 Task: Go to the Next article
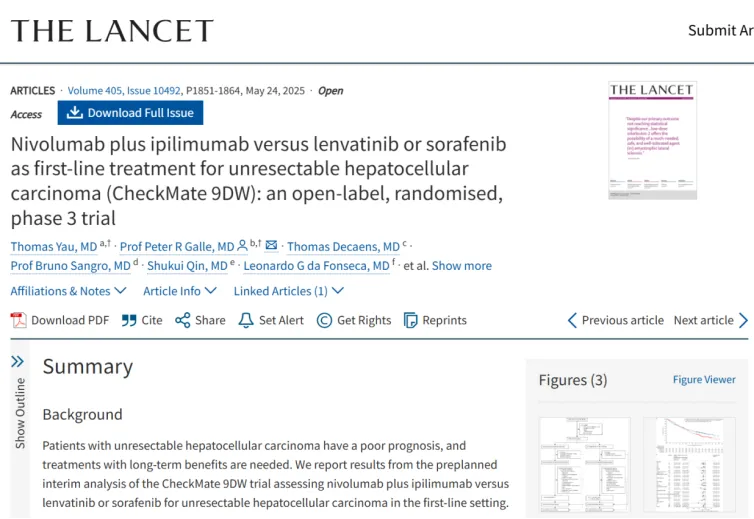[710, 320]
